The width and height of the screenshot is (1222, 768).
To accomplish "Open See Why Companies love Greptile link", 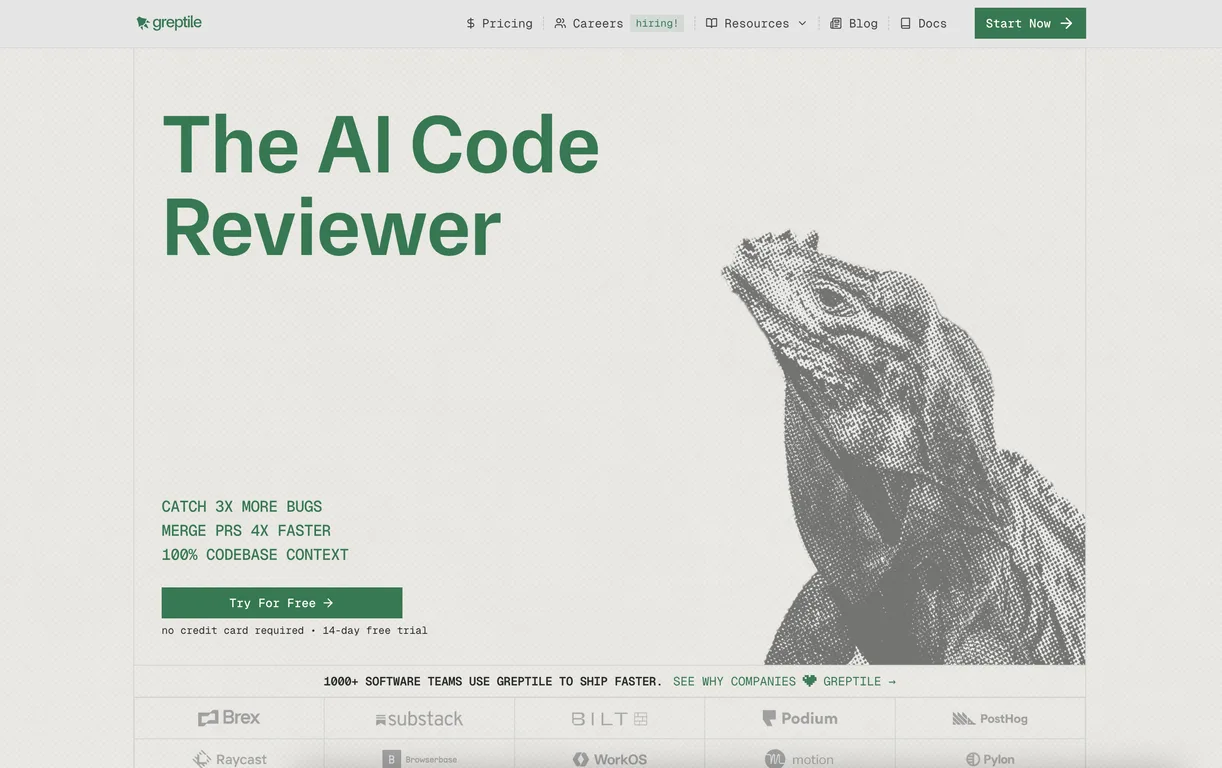I will click(784, 681).
